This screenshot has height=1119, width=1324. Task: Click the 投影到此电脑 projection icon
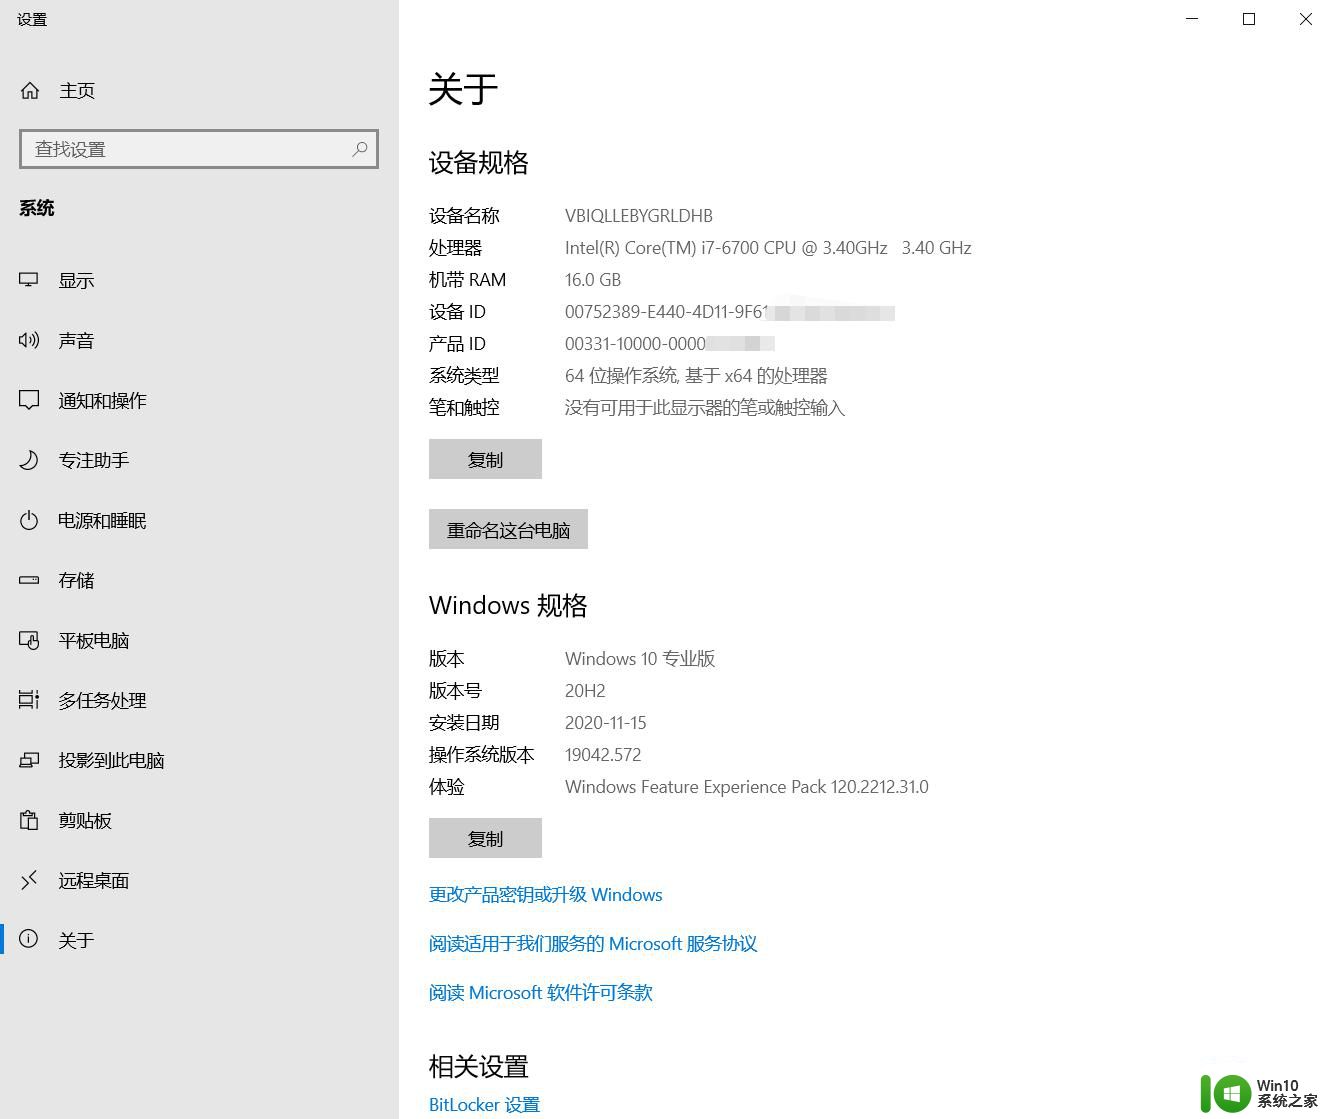[x=29, y=760]
